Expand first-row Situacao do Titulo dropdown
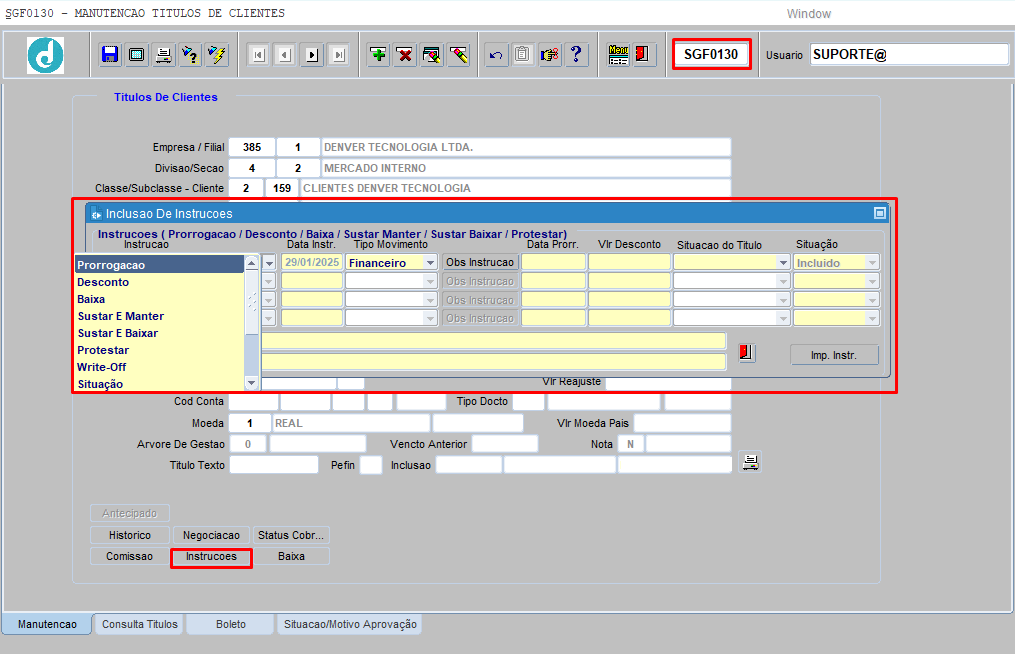 point(783,262)
